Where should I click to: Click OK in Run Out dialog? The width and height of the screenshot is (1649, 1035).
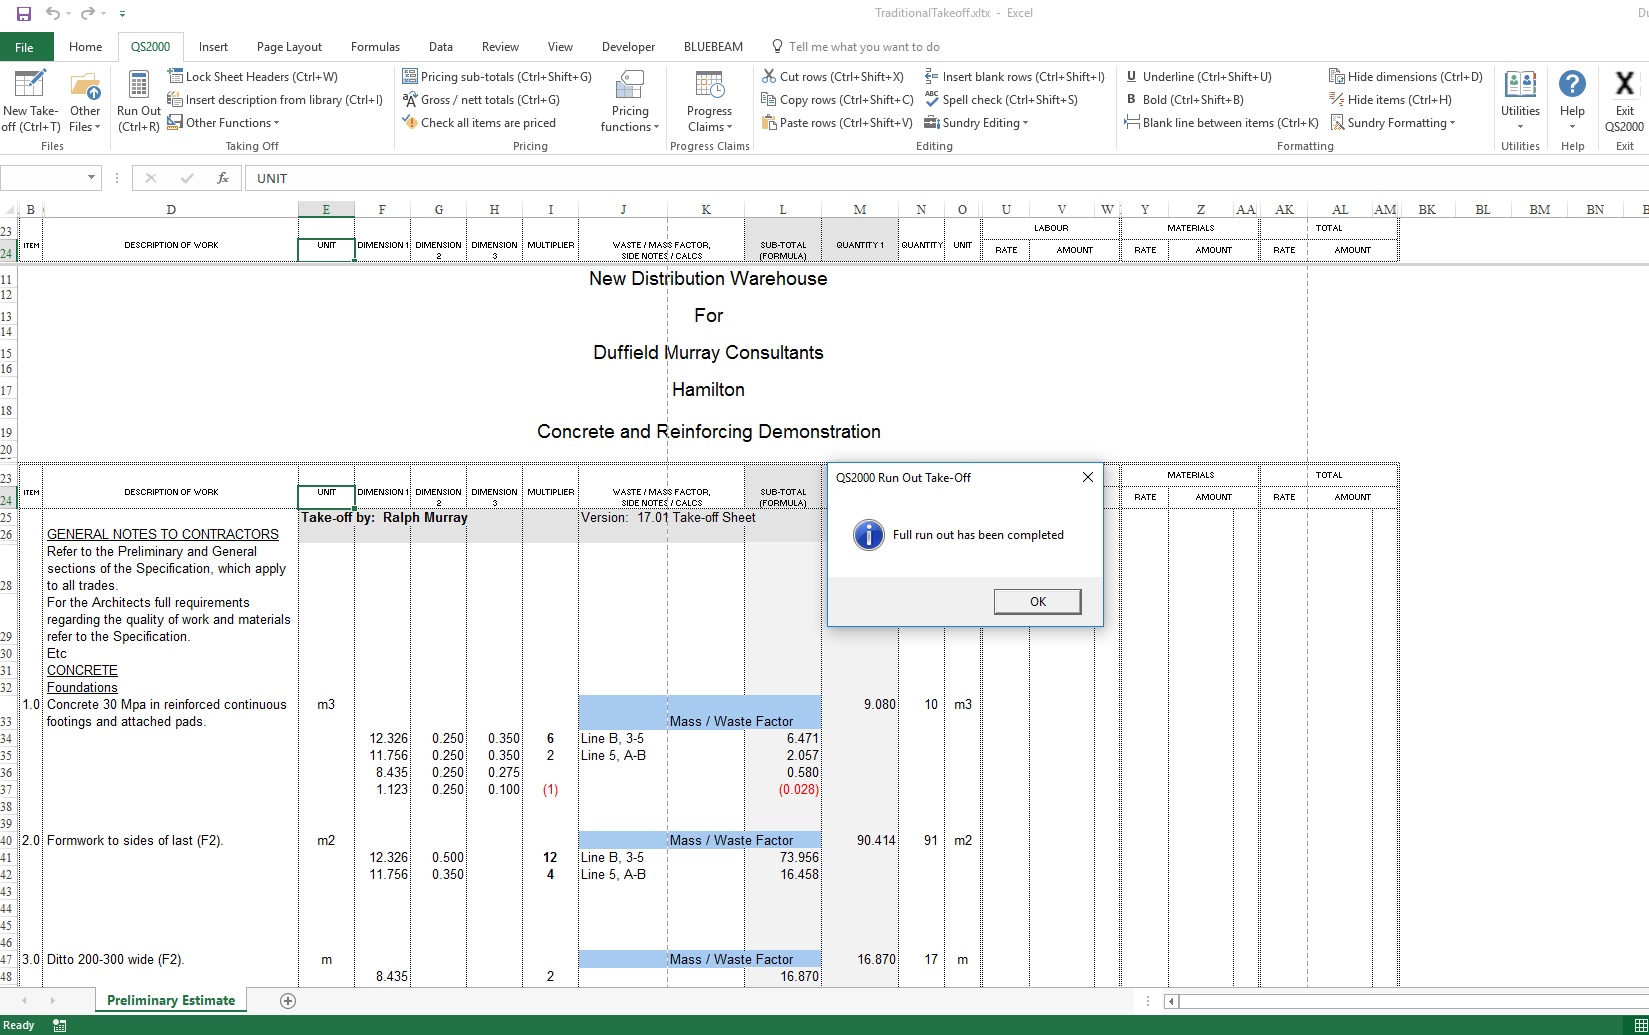(x=1037, y=601)
